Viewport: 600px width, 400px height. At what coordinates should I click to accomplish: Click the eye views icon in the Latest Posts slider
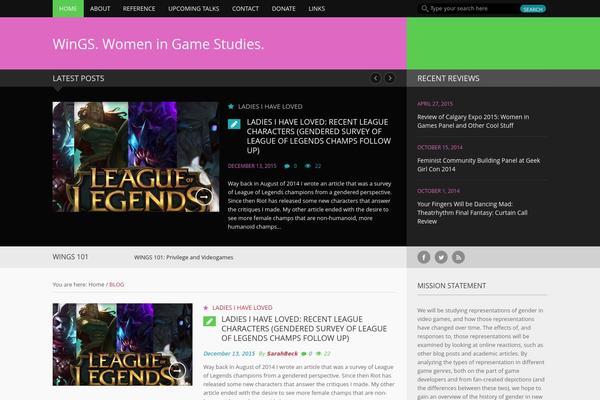point(308,166)
